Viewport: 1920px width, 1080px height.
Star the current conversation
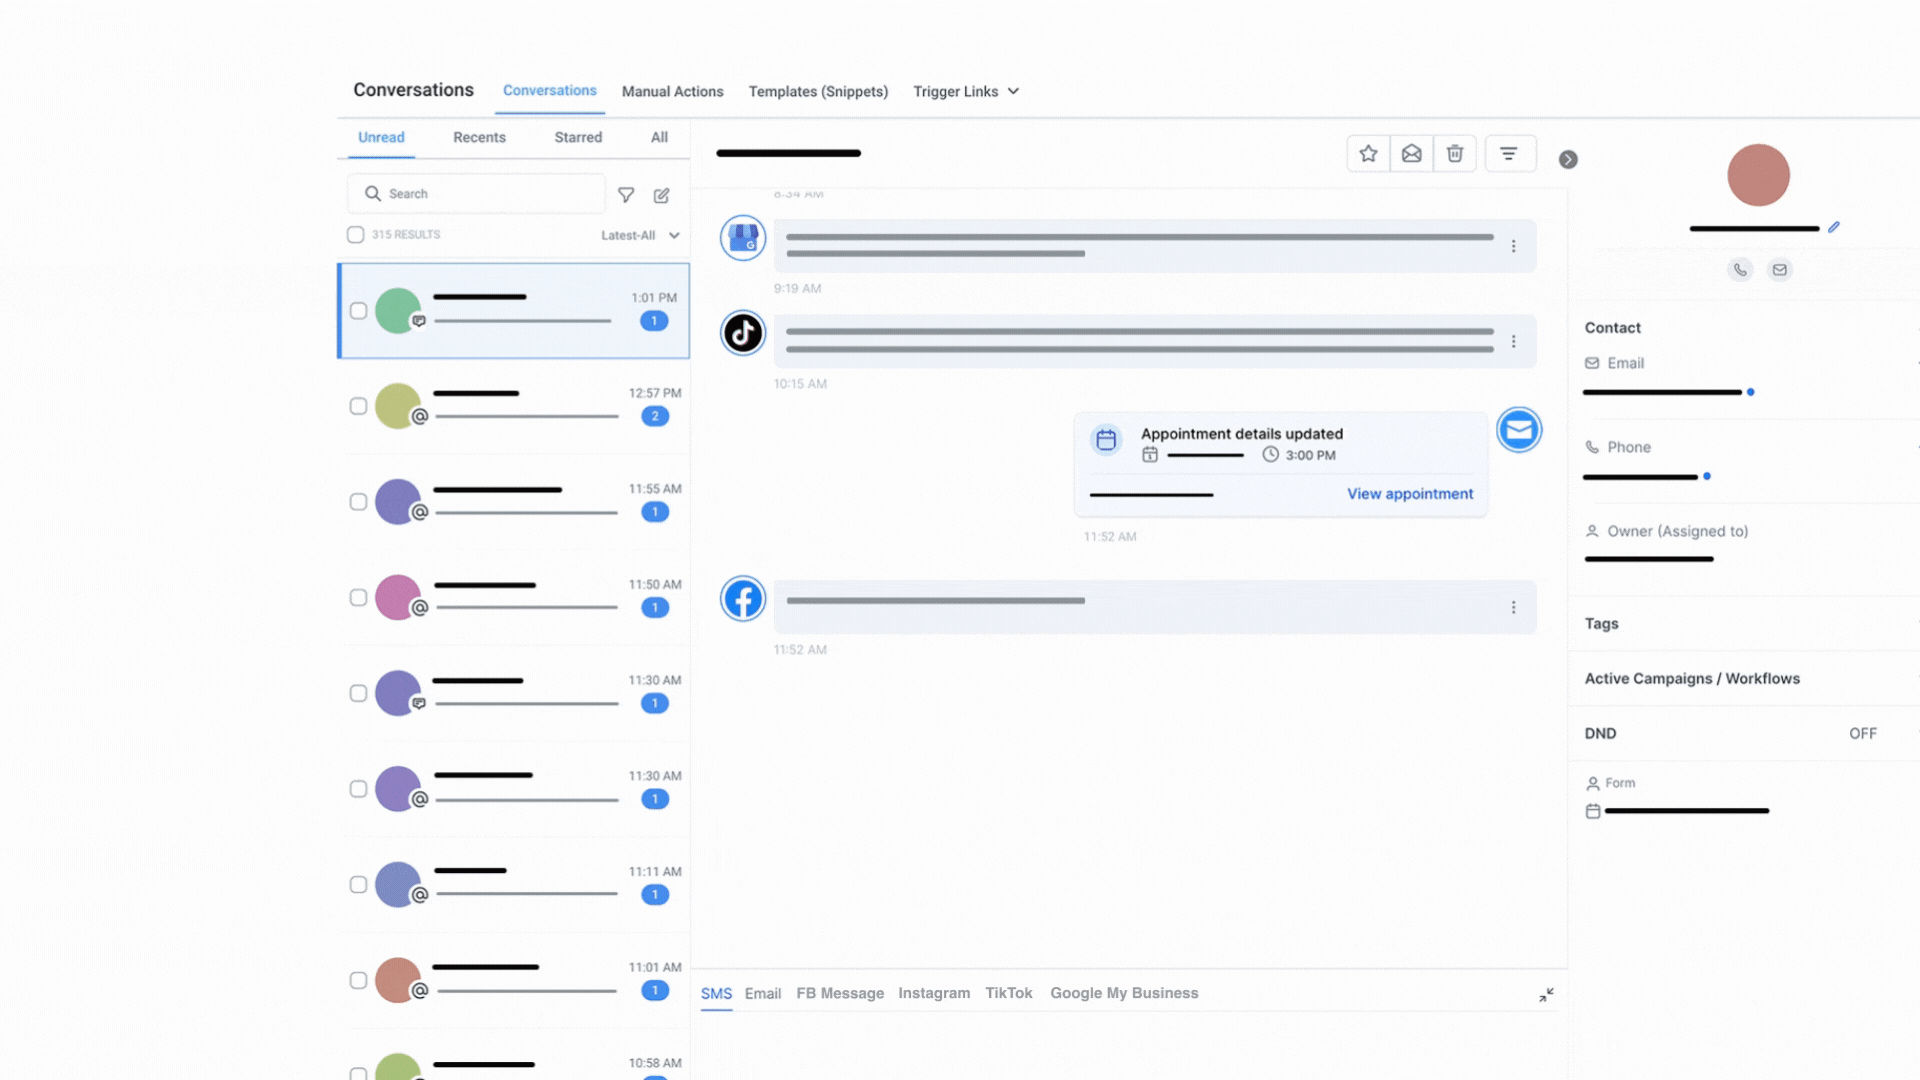pos(1368,154)
